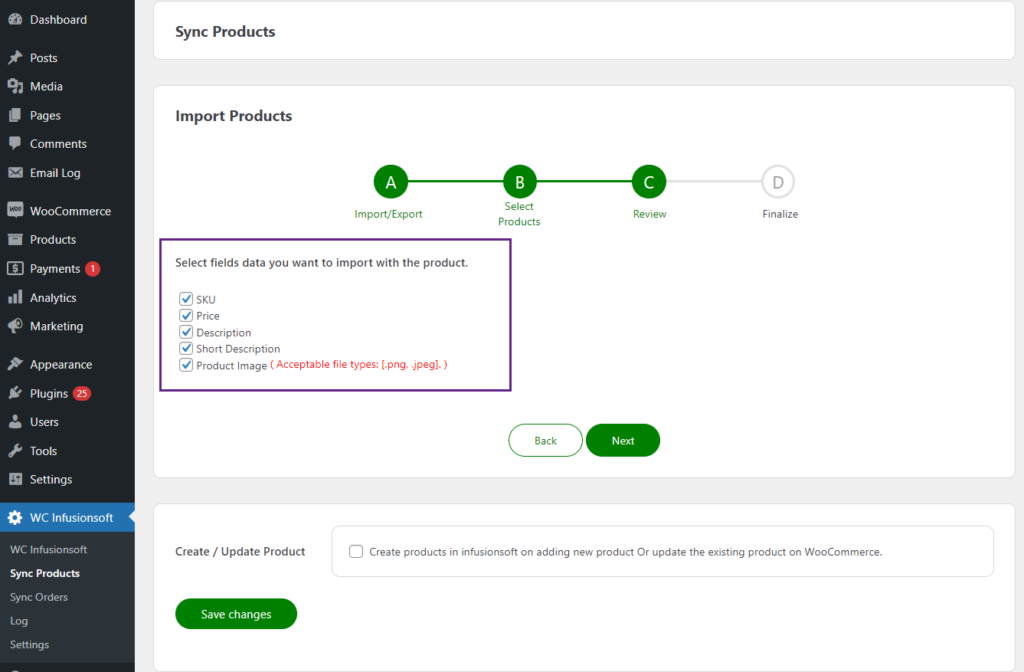Toggle the Description checkbox
Viewport: 1024px width, 672px height.
[x=186, y=332]
